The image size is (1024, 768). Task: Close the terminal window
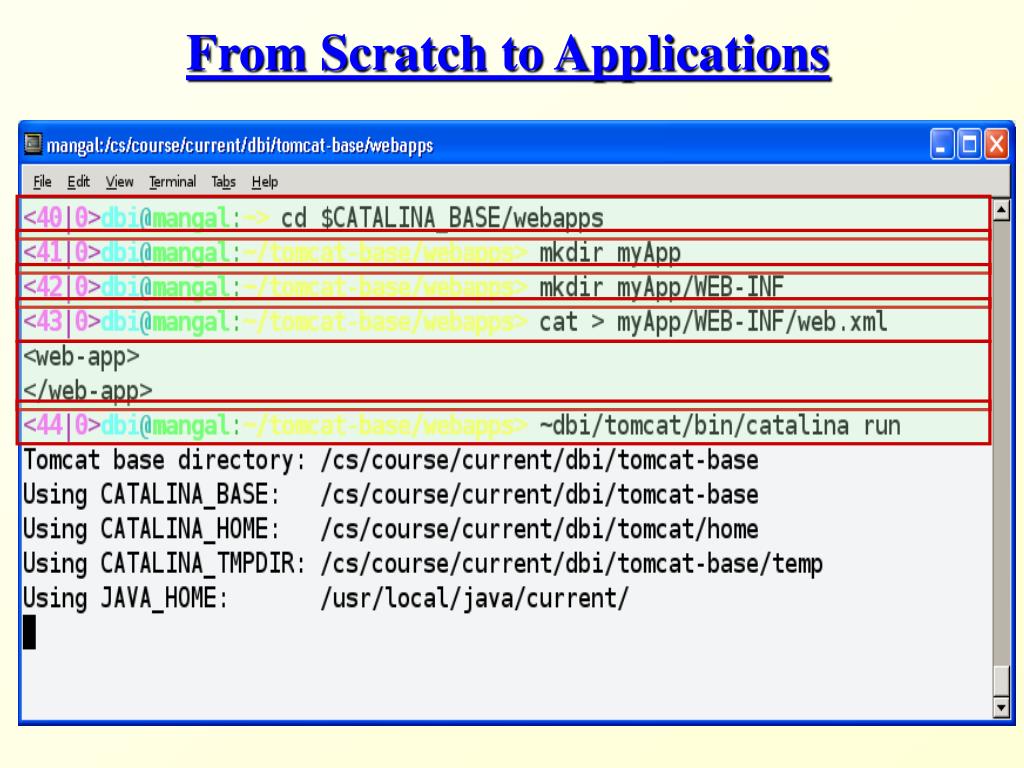tap(997, 144)
